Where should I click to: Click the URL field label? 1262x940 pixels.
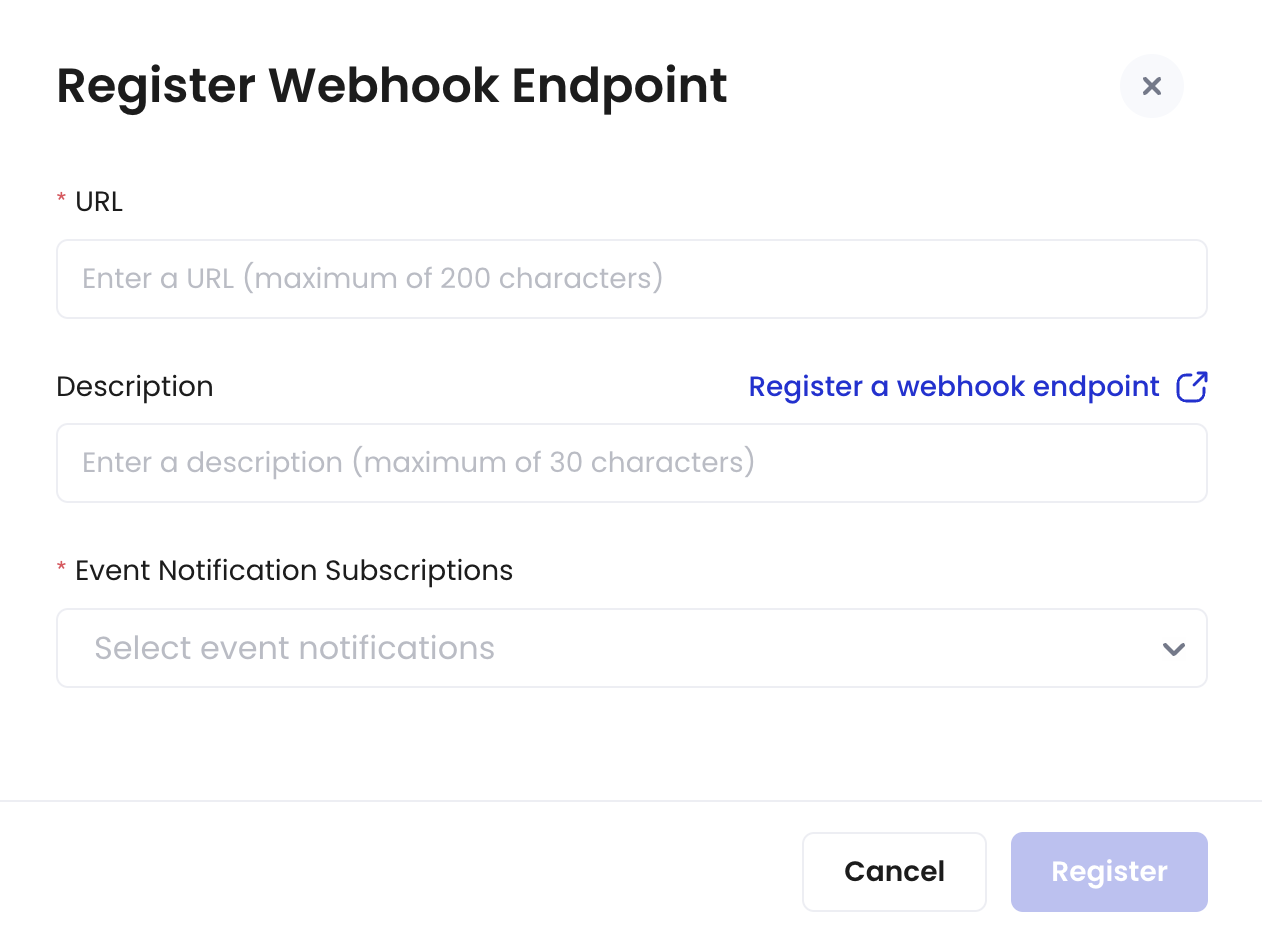click(99, 201)
